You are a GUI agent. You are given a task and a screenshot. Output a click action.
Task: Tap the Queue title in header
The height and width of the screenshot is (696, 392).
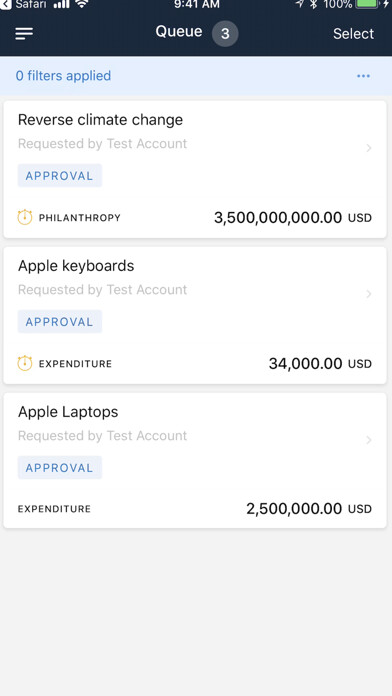point(179,32)
